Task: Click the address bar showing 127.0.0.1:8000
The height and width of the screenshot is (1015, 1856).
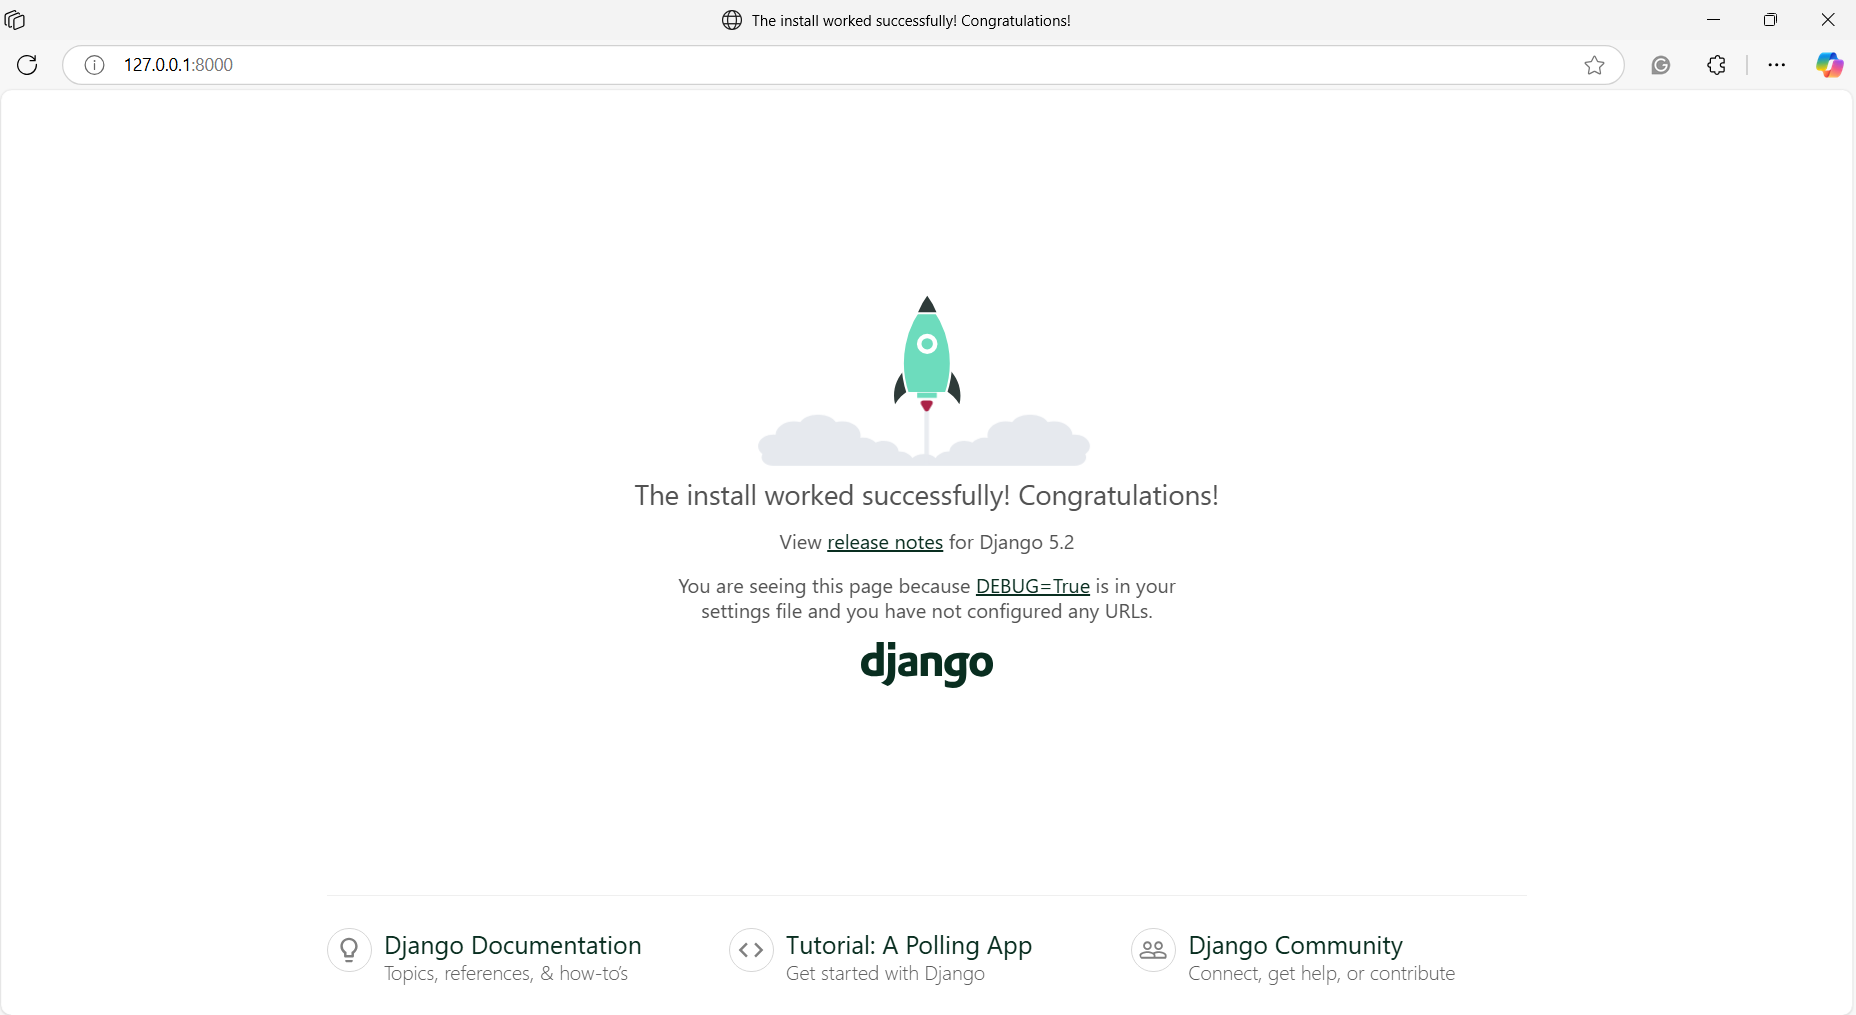Action: pyautogui.click(x=843, y=65)
